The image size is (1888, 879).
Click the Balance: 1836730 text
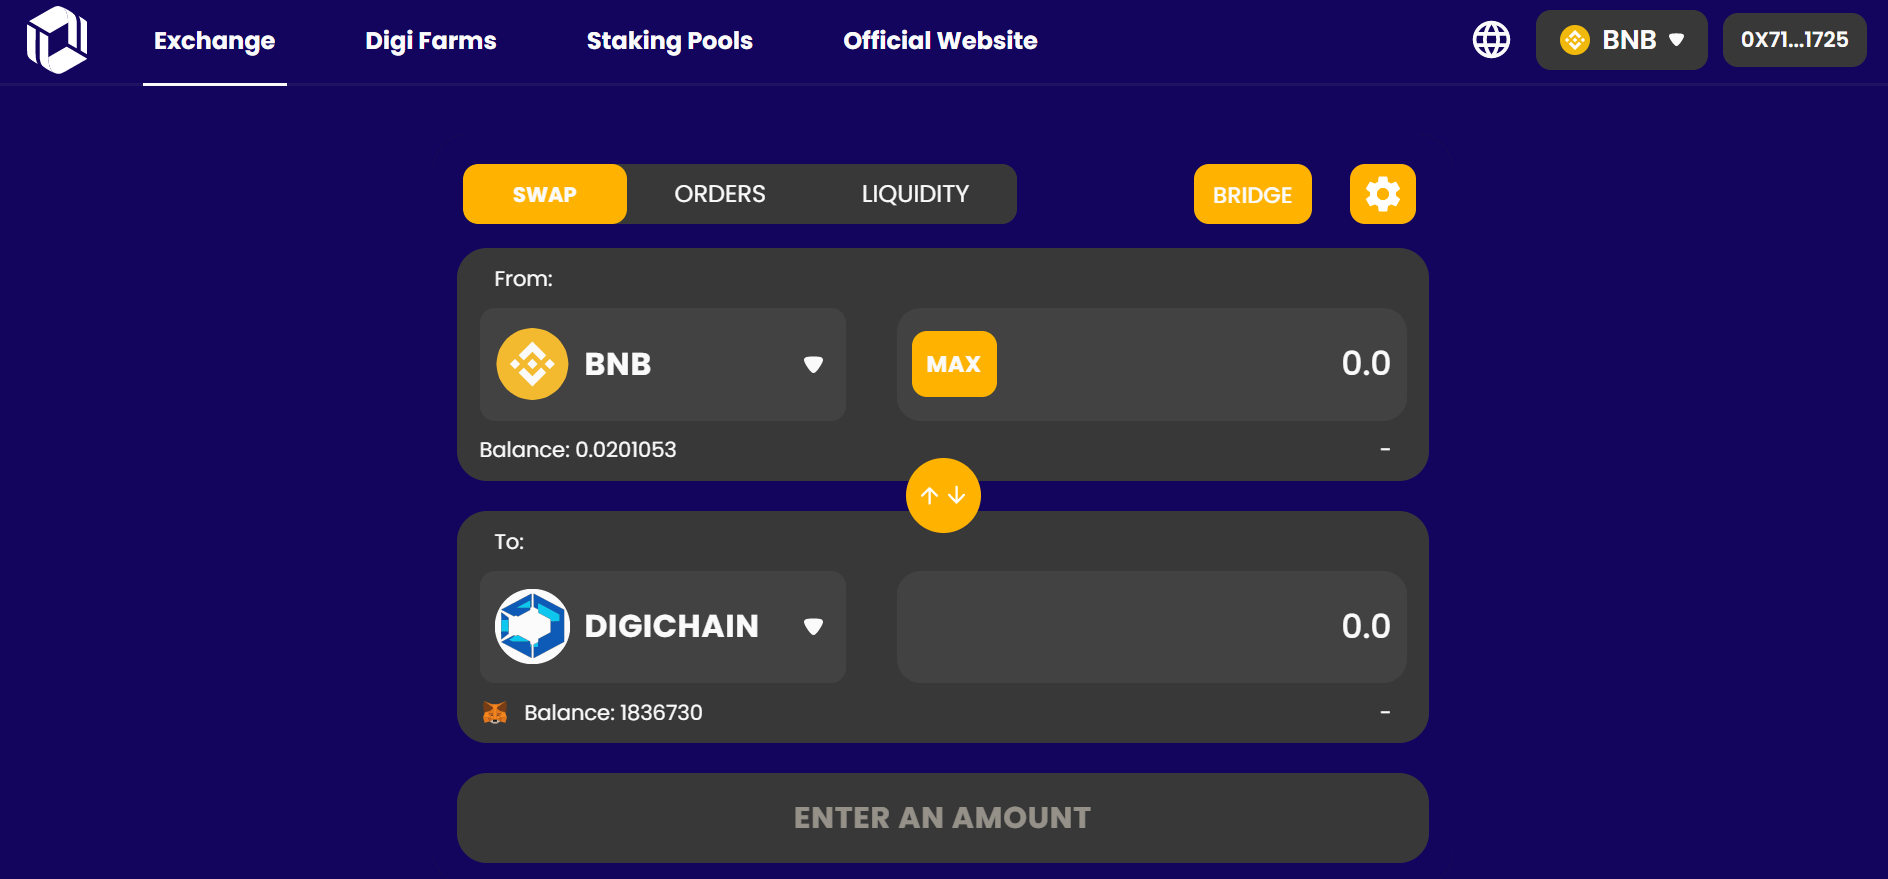(613, 713)
